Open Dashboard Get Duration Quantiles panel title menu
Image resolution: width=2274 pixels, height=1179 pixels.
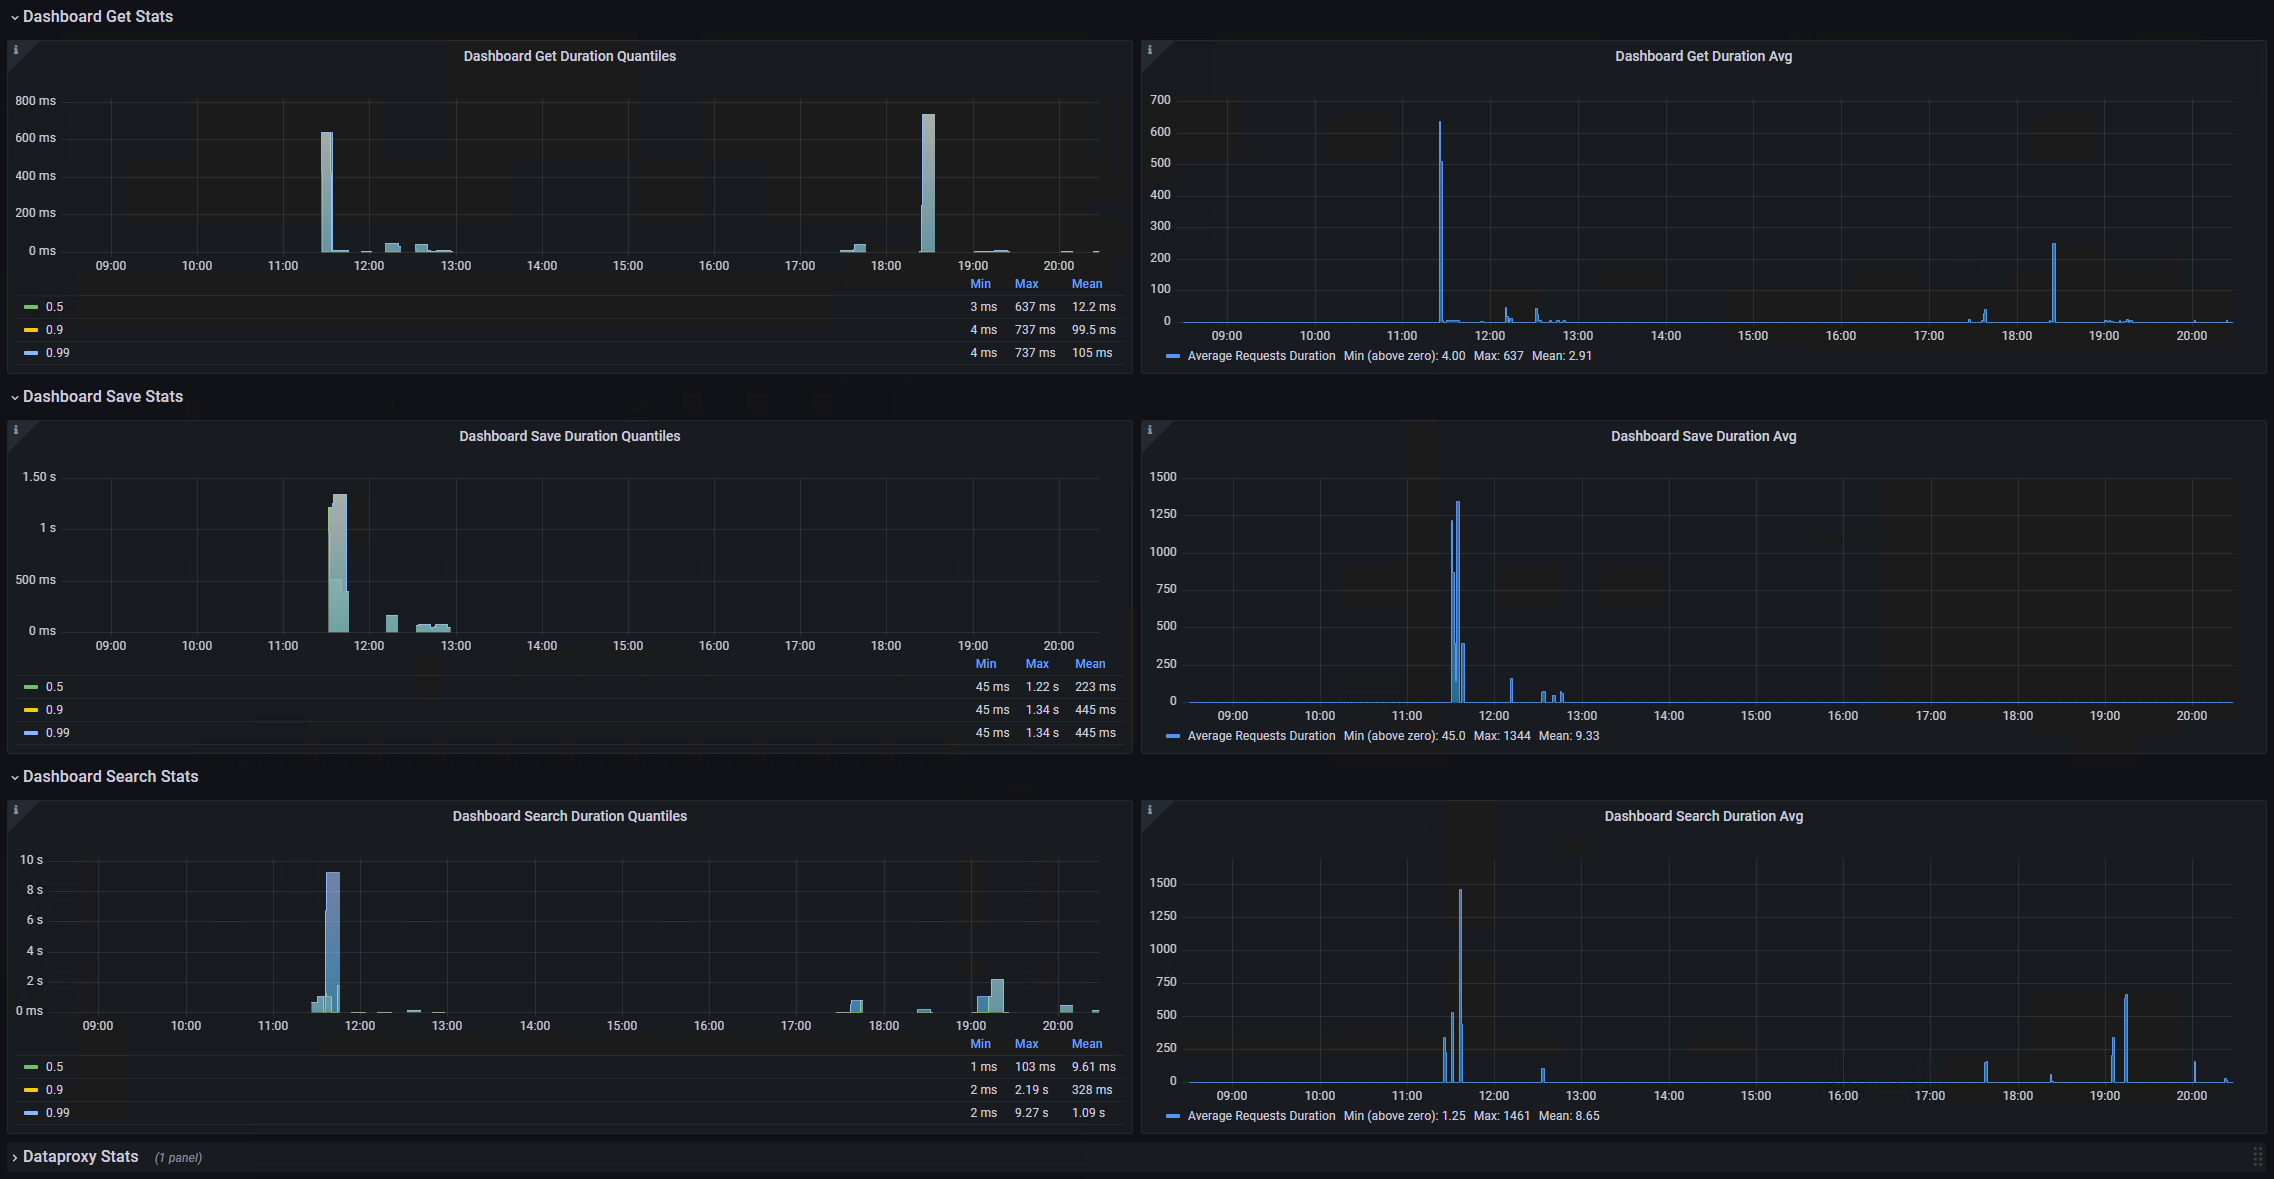(x=569, y=56)
